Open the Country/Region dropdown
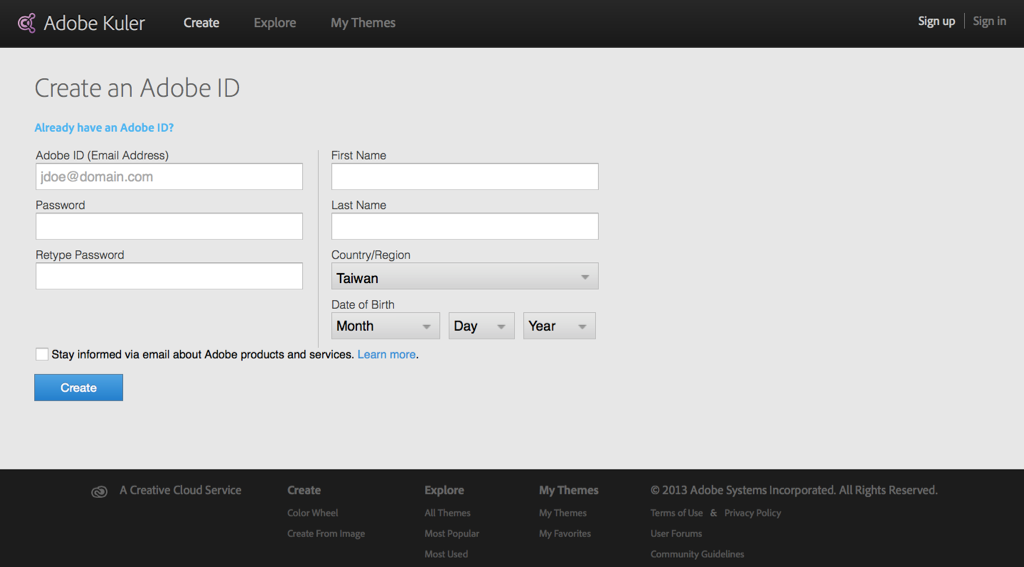 pyautogui.click(x=464, y=277)
